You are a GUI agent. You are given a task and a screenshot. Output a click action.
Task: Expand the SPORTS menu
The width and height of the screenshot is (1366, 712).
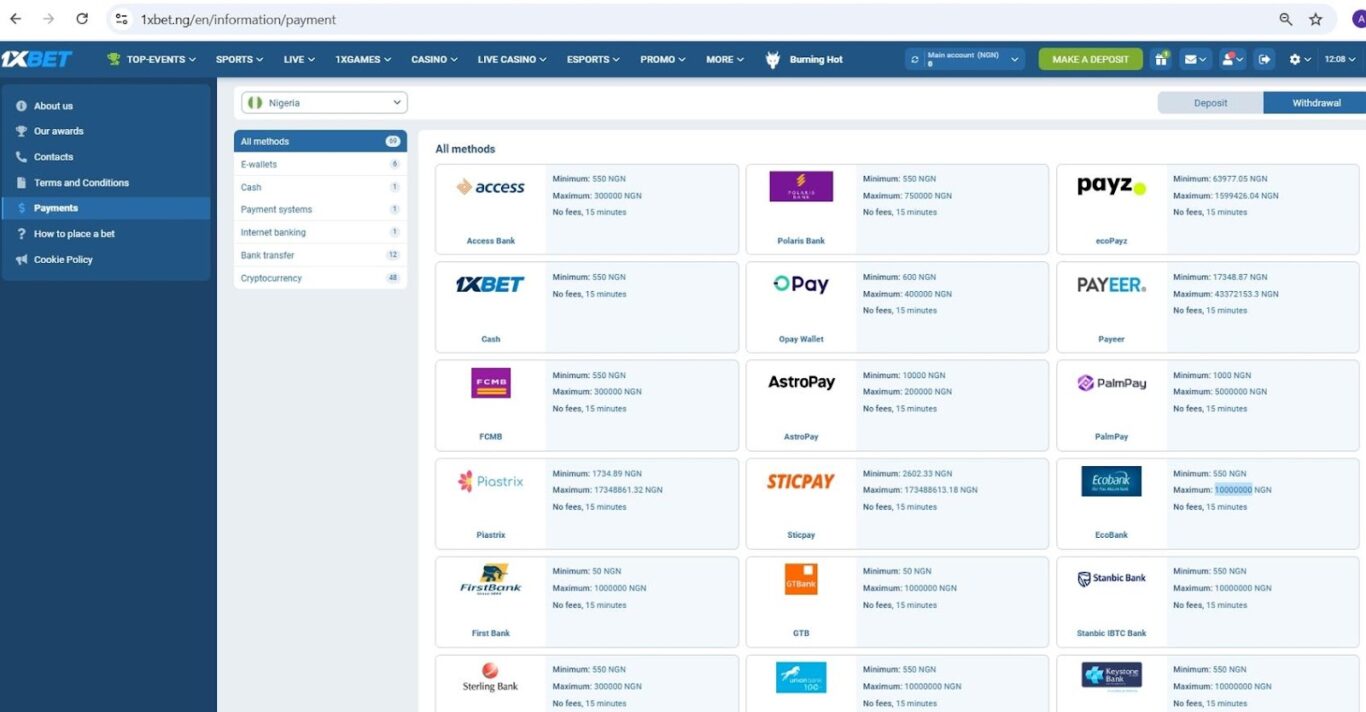[x=240, y=59]
